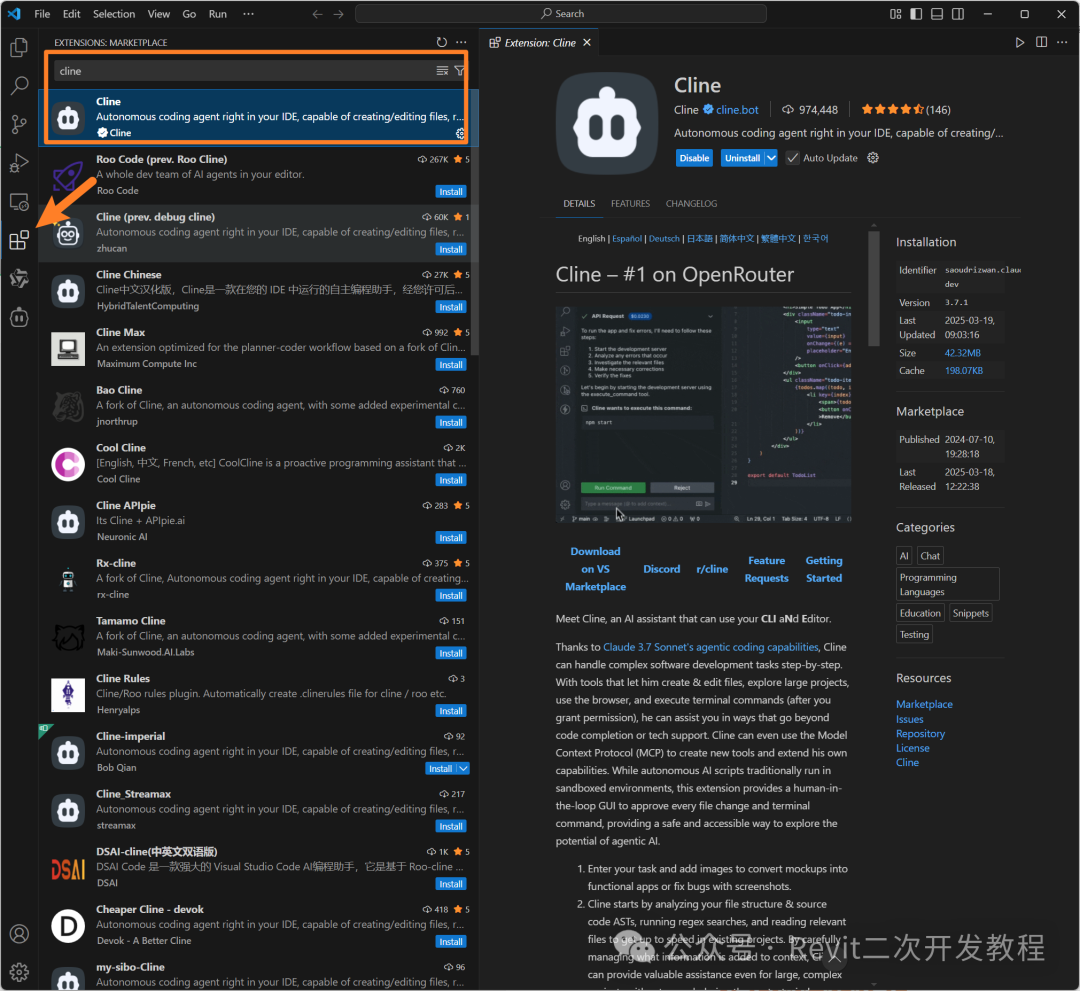Toggle the bottom panel
Viewport: 1080px width, 991px height.
(x=937, y=14)
